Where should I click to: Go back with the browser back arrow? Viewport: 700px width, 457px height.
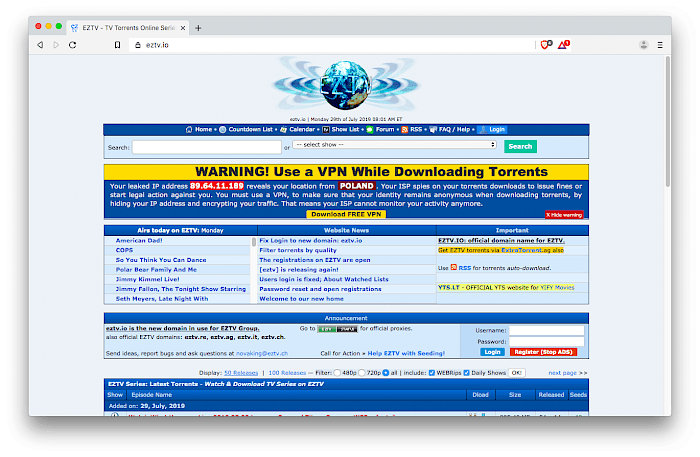[40, 45]
